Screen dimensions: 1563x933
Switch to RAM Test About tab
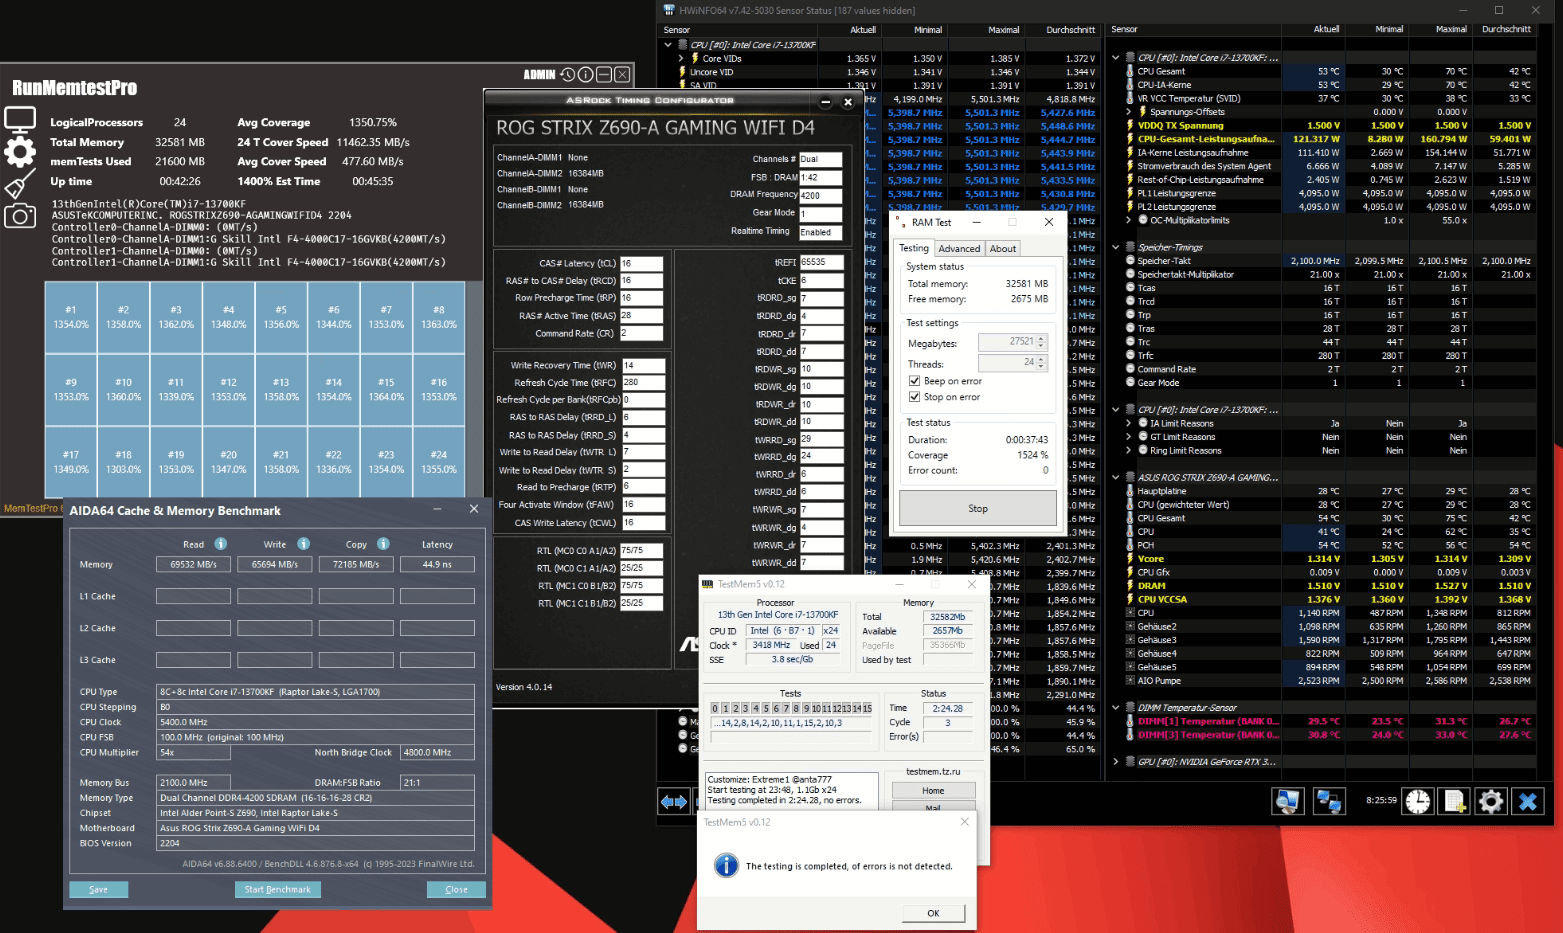click(x=1003, y=249)
